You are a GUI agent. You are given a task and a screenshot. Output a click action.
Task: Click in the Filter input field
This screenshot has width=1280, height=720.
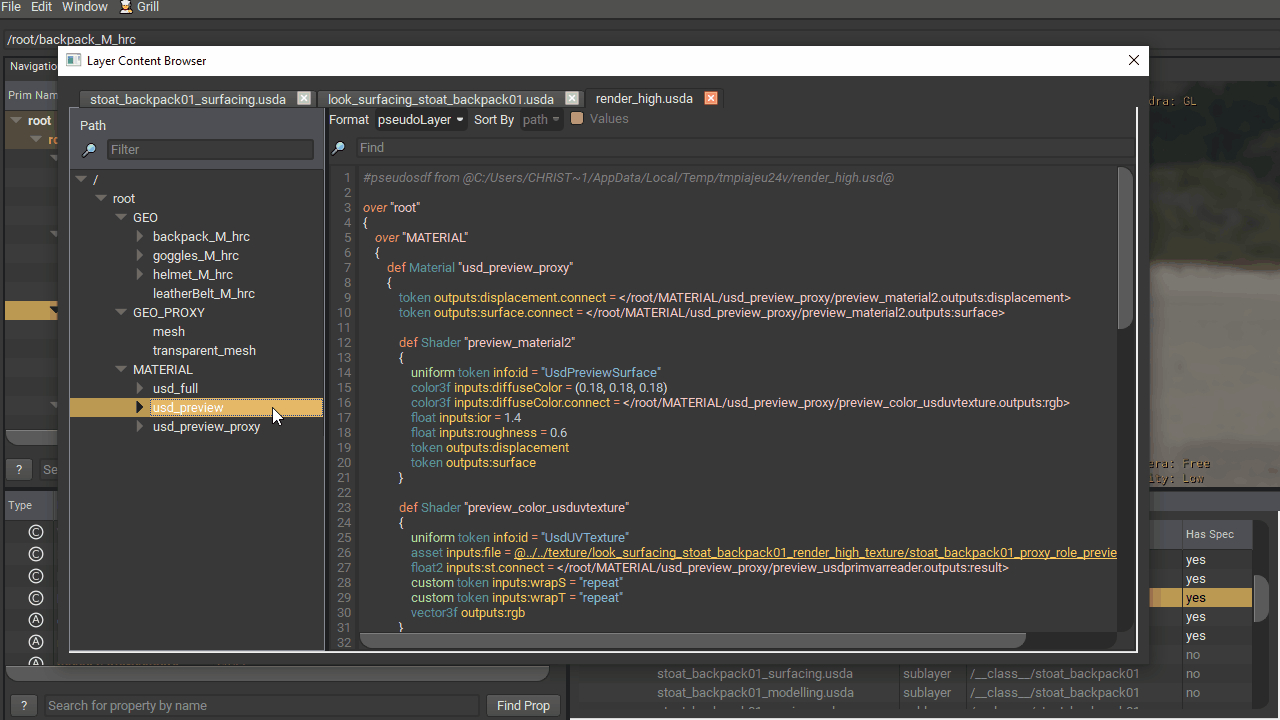click(x=210, y=150)
